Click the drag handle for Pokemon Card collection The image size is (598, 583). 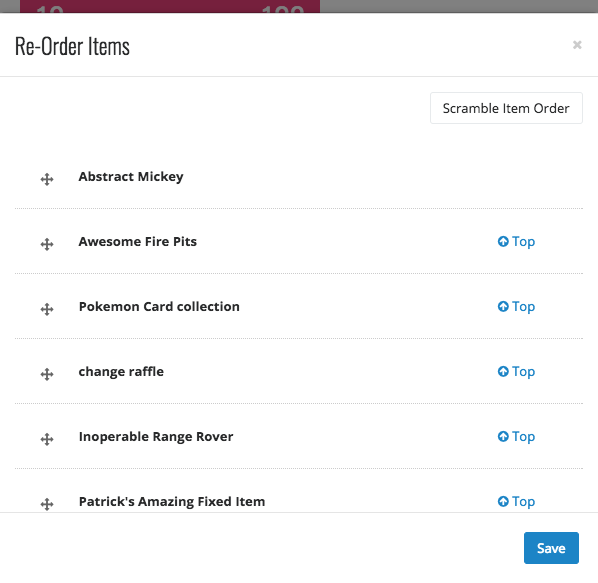(x=47, y=309)
